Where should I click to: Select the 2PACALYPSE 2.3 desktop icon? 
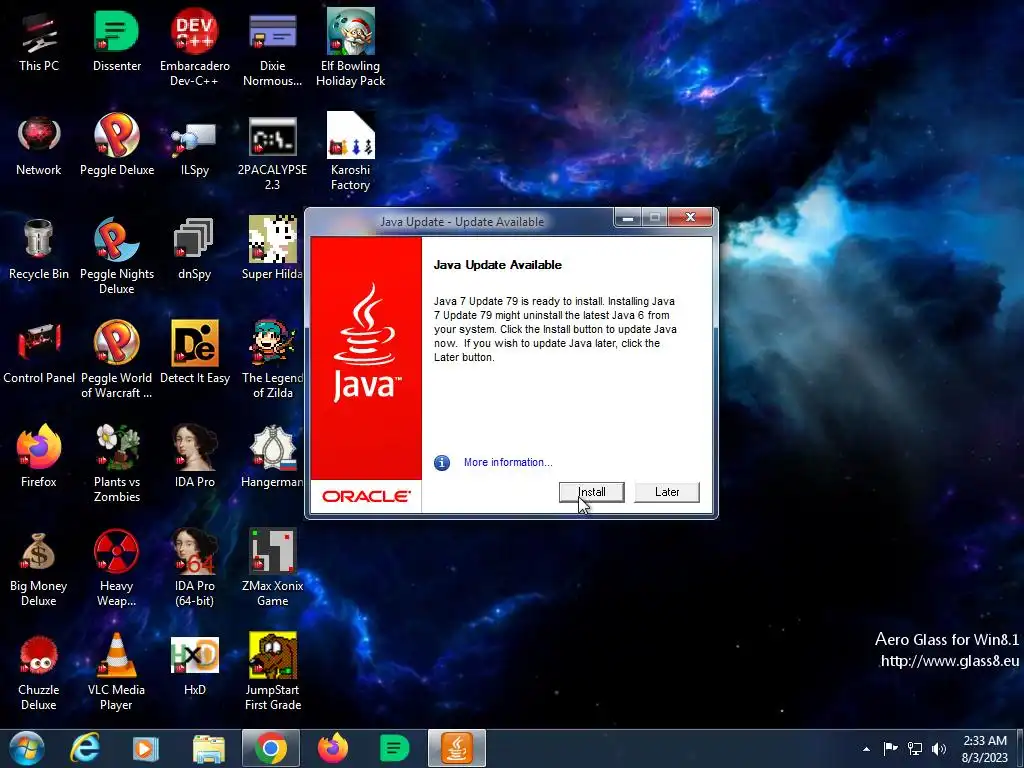[272, 153]
